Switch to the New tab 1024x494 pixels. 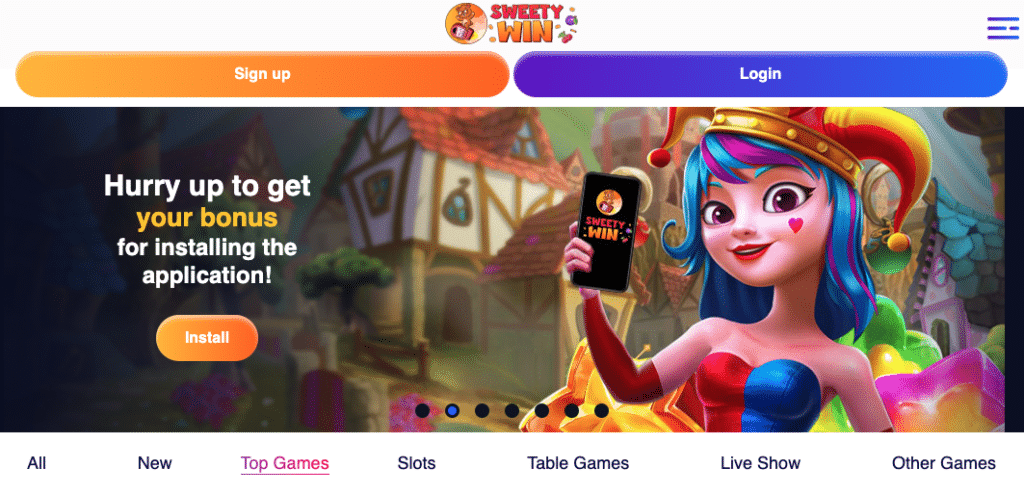[x=155, y=463]
